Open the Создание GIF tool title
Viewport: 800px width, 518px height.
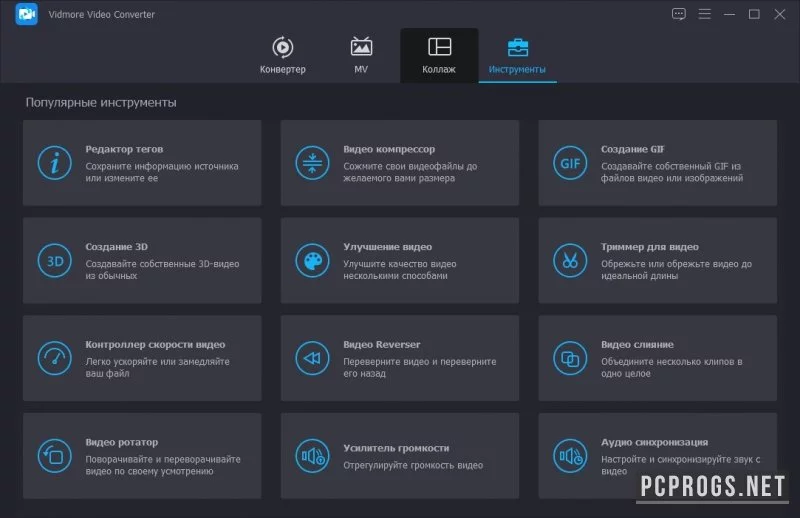pyautogui.click(x=632, y=149)
